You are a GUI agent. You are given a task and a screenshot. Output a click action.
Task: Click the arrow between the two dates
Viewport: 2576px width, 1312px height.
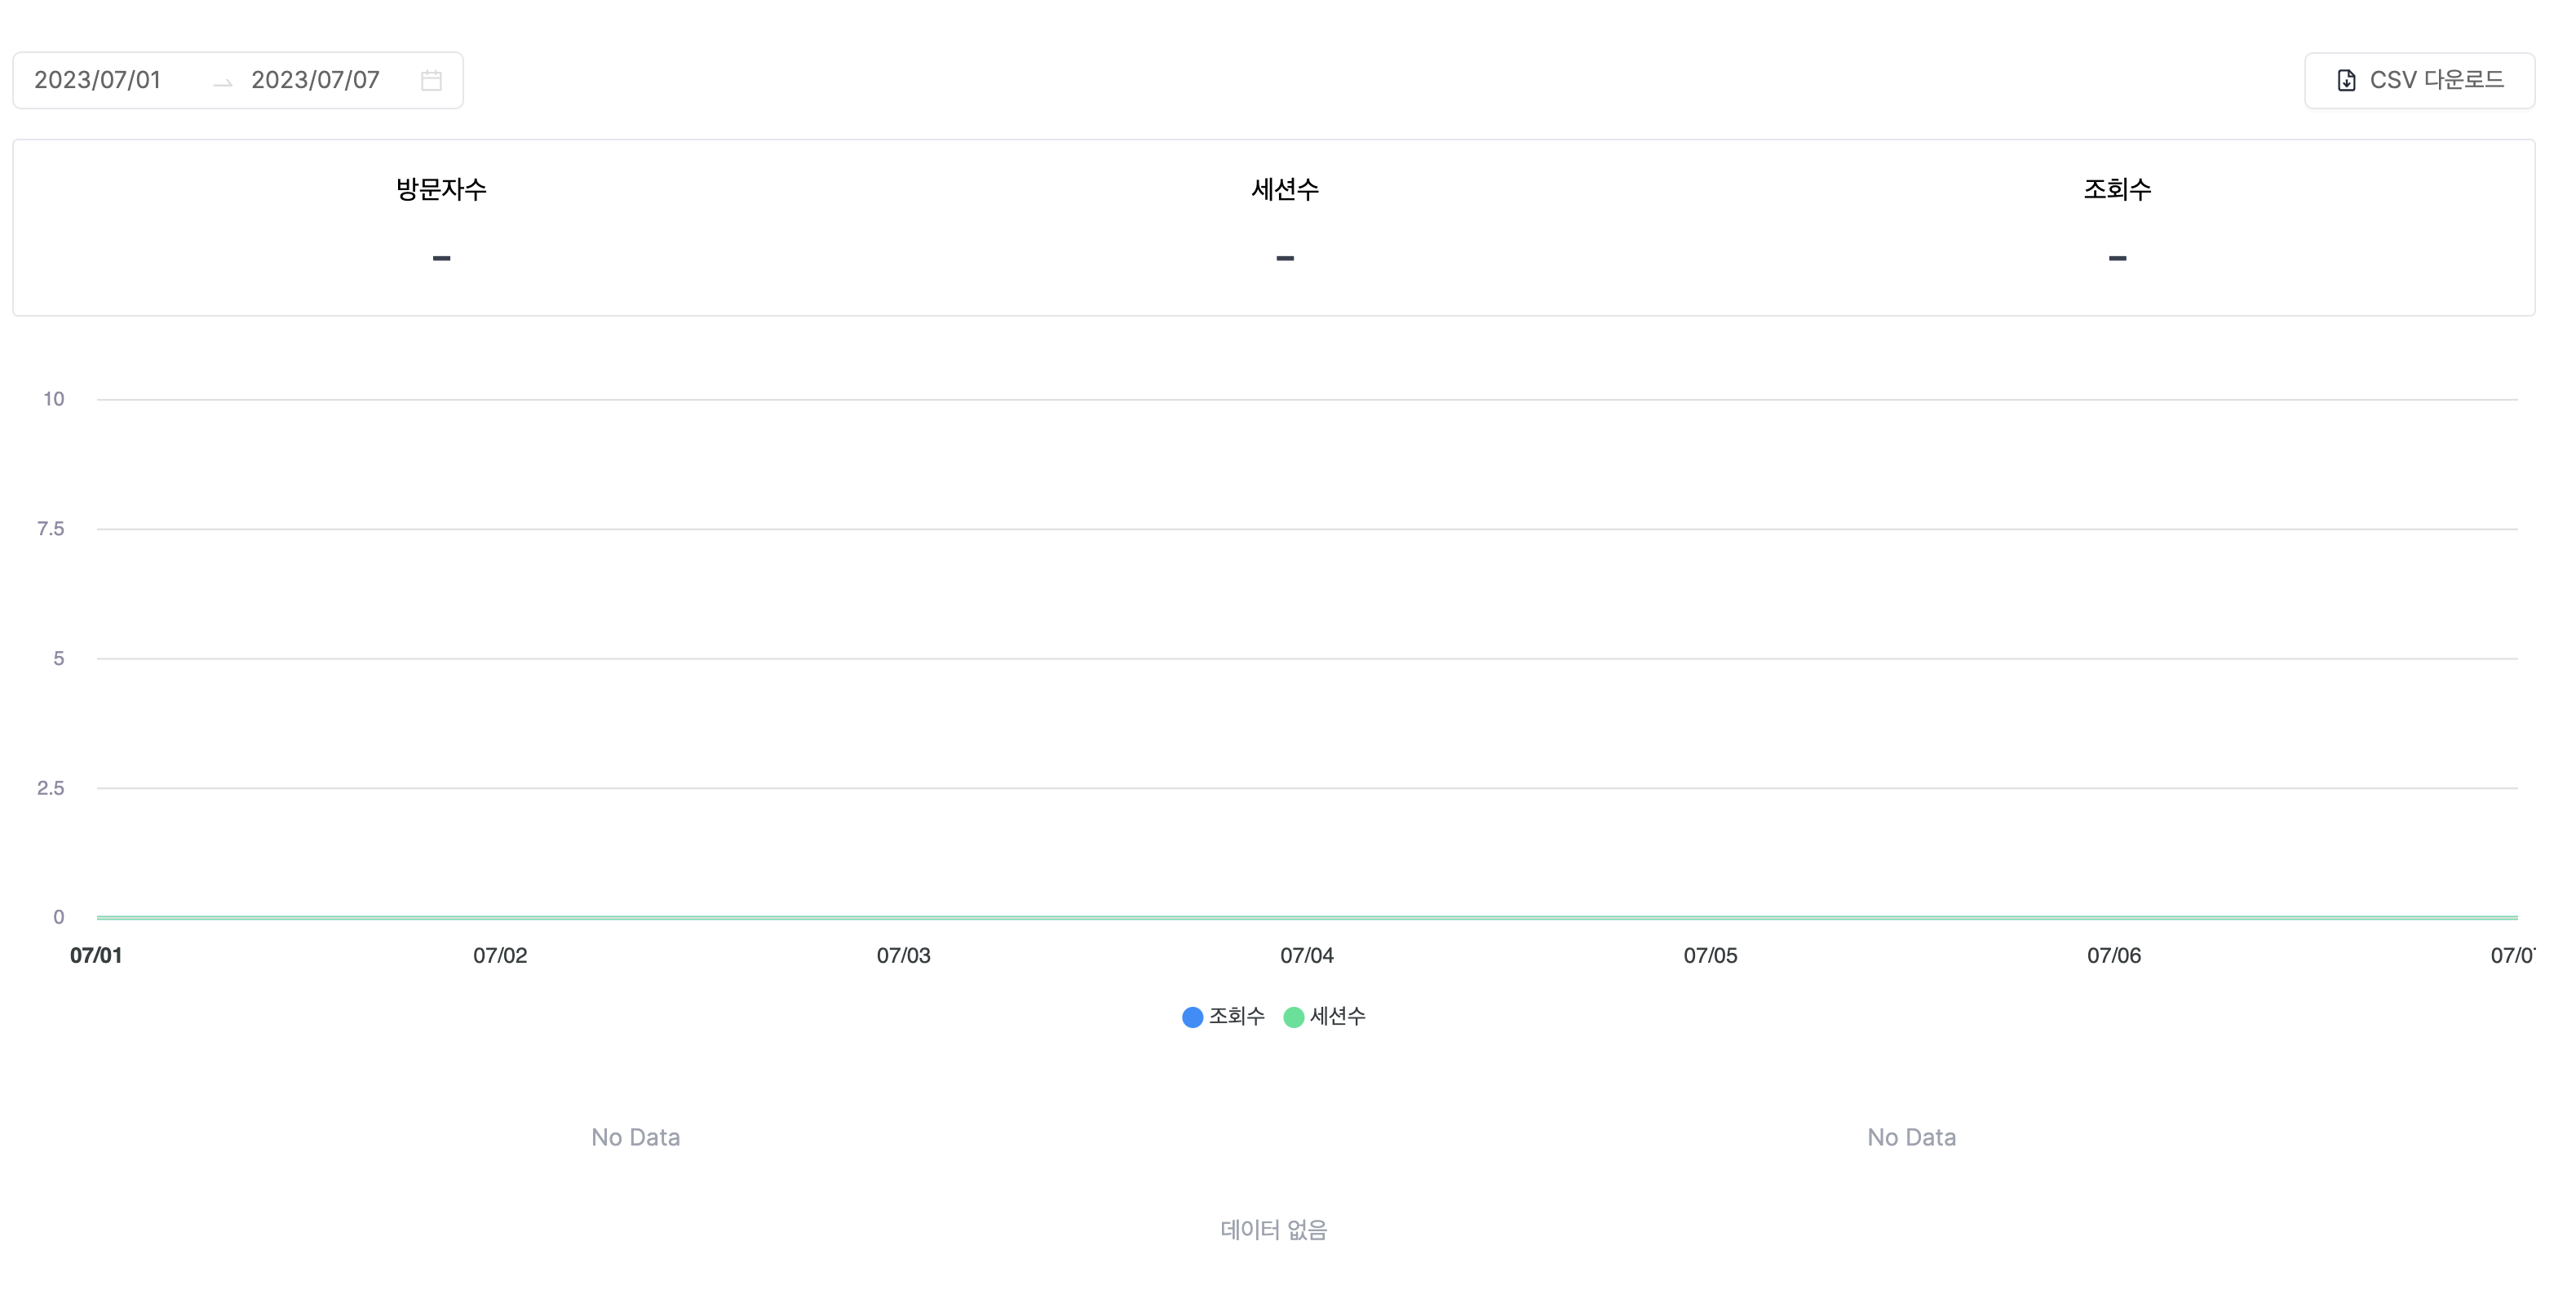222,82
